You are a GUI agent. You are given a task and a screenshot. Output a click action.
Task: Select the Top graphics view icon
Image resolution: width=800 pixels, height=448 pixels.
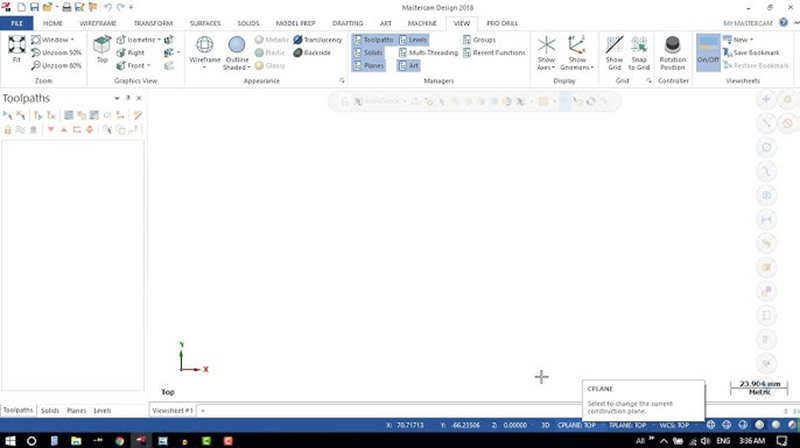(x=102, y=47)
